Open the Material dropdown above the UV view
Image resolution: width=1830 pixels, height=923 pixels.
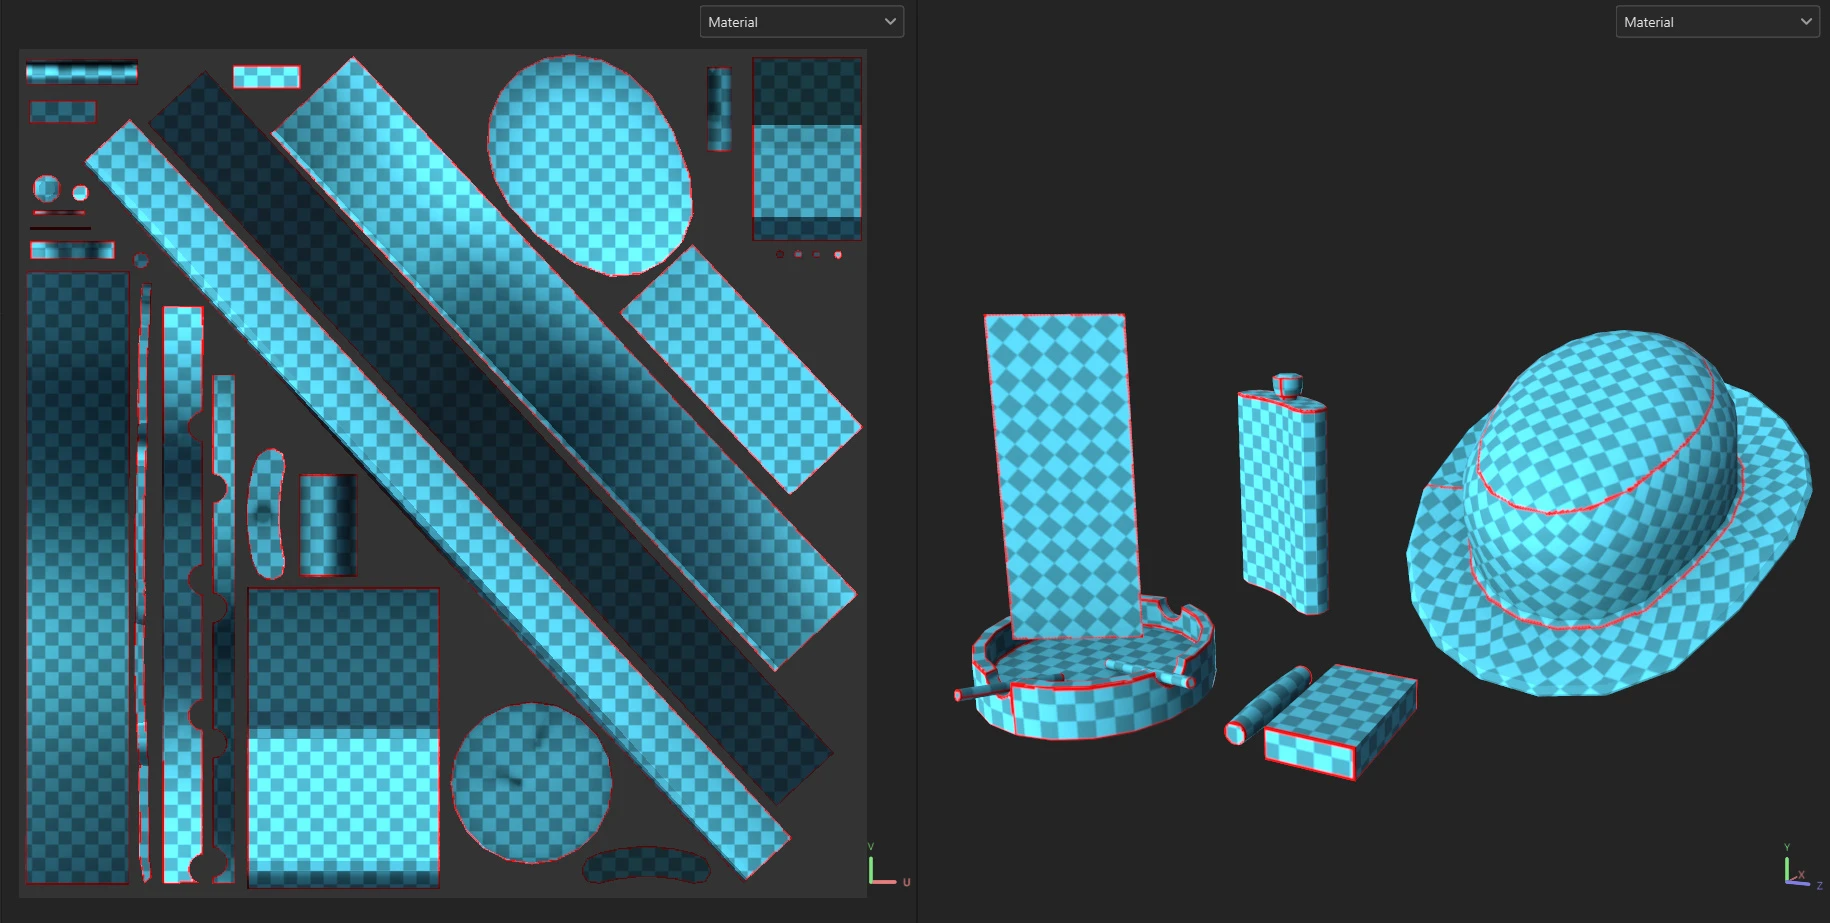click(x=800, y=22)
